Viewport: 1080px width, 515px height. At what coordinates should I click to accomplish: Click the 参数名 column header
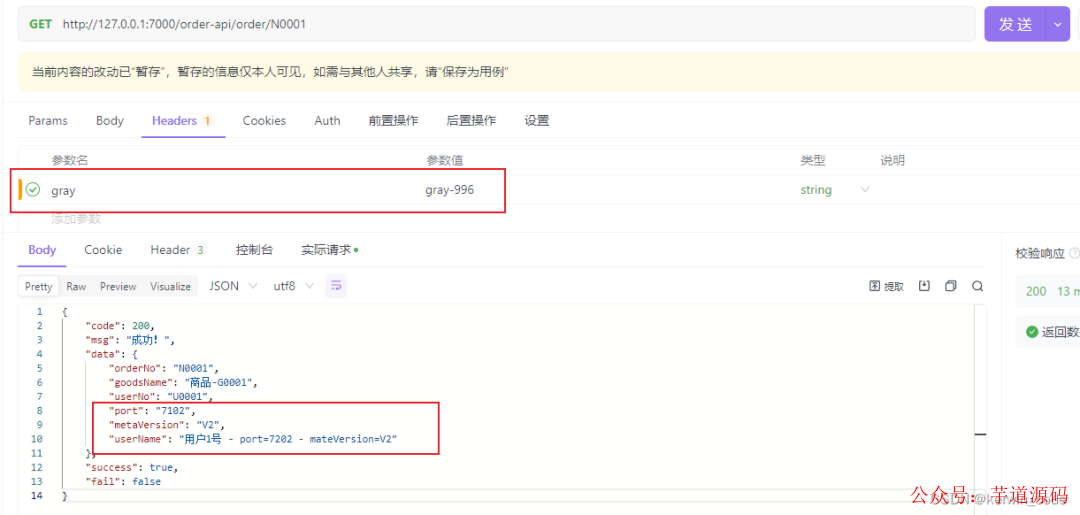[x=70, y=161]
